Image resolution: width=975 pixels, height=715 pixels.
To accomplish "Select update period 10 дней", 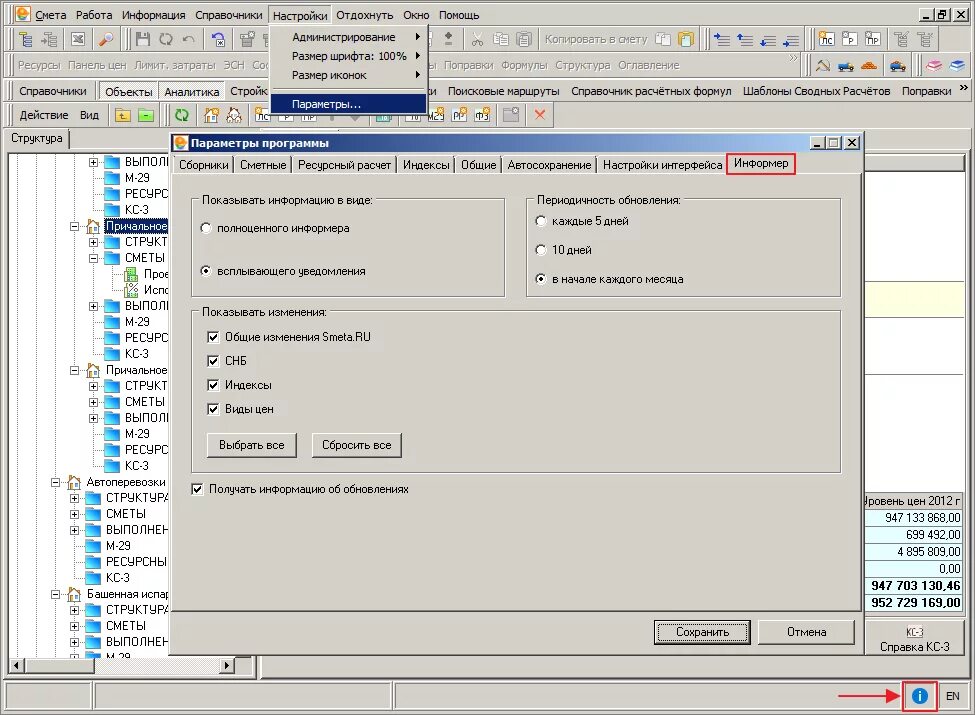I will (x=541, y=250).
